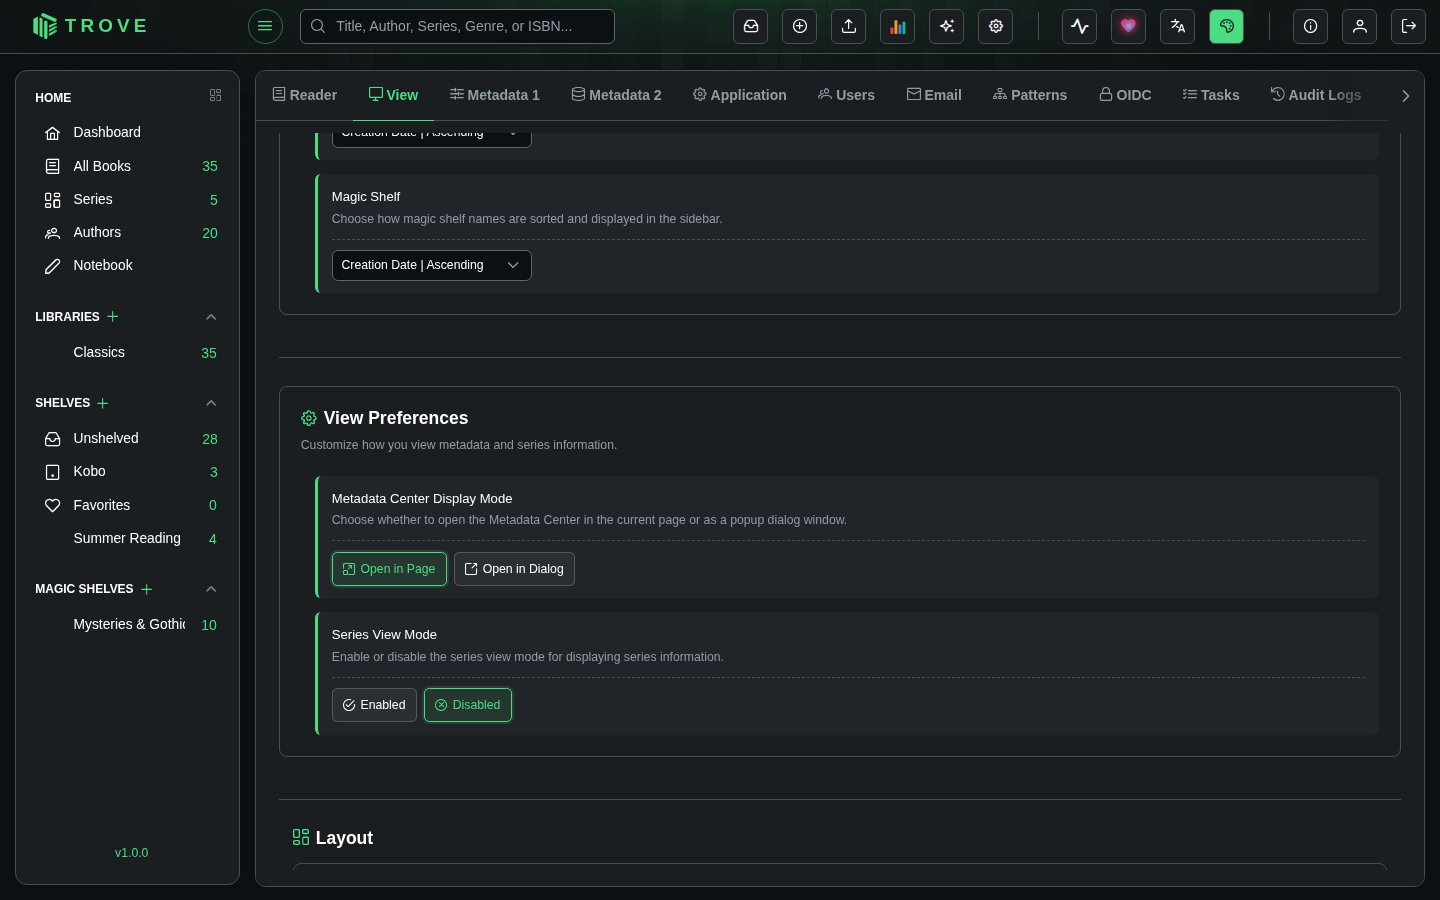
Task: Open the Application settings tab
Action: [x=740, y=95]
